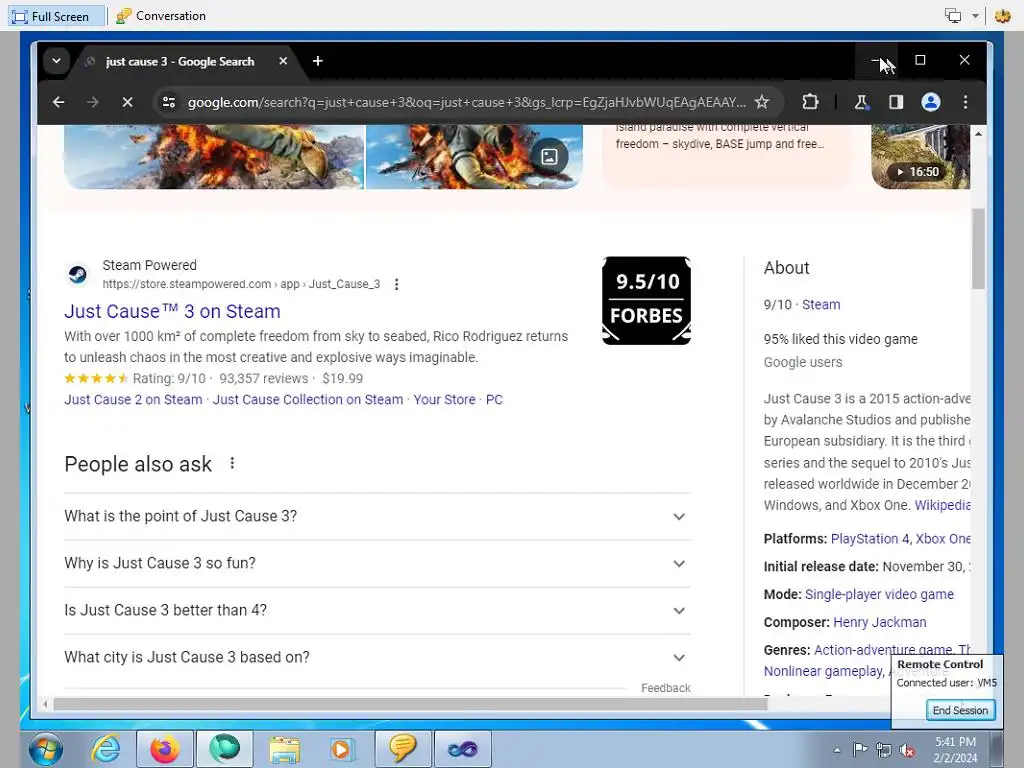Open the yellow chat bubble taskbar app
1024x768 pixels.
pyautogui.click(x=402, y=748)
